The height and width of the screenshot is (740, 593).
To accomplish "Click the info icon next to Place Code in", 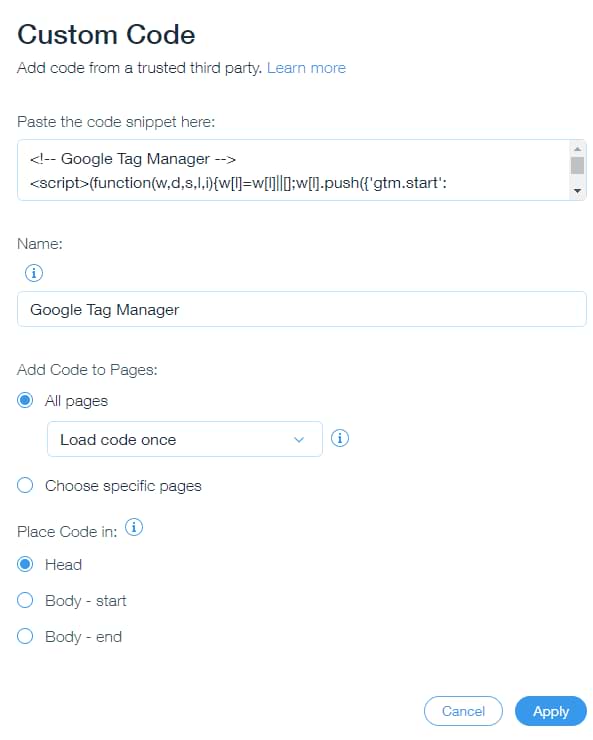I will point(134,527).
